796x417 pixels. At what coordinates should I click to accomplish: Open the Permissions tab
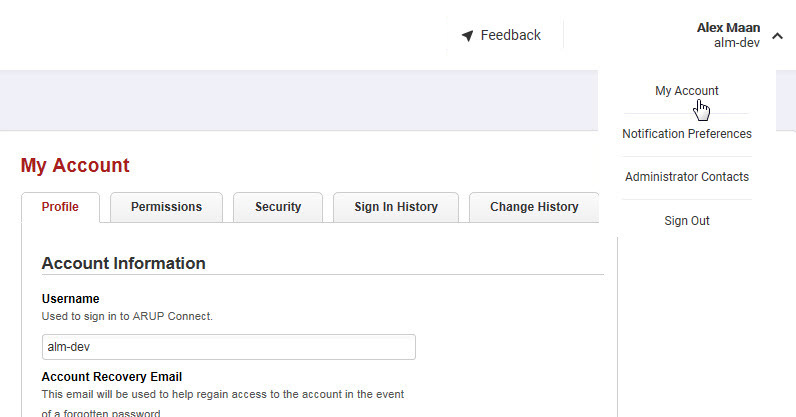click(x=166, y=207)
